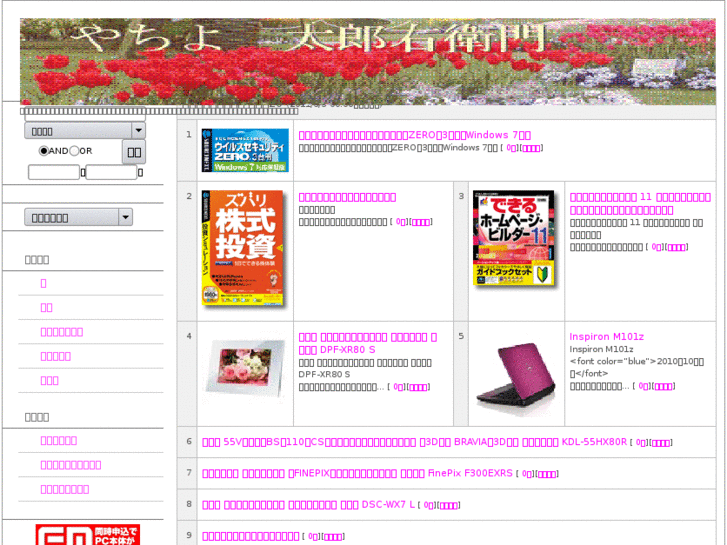Viewport: 727px width, 545px height.
Task: Click the second link in the second sidebar list
Action: pyautogui.click(x=71, y=465)
